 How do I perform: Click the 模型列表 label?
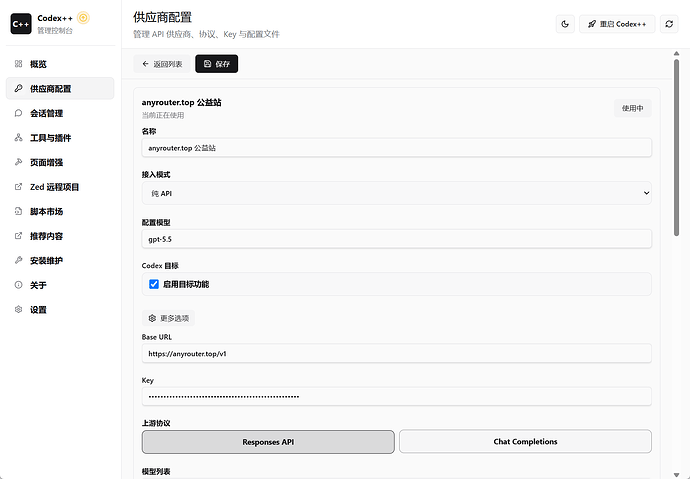[156, 472]
